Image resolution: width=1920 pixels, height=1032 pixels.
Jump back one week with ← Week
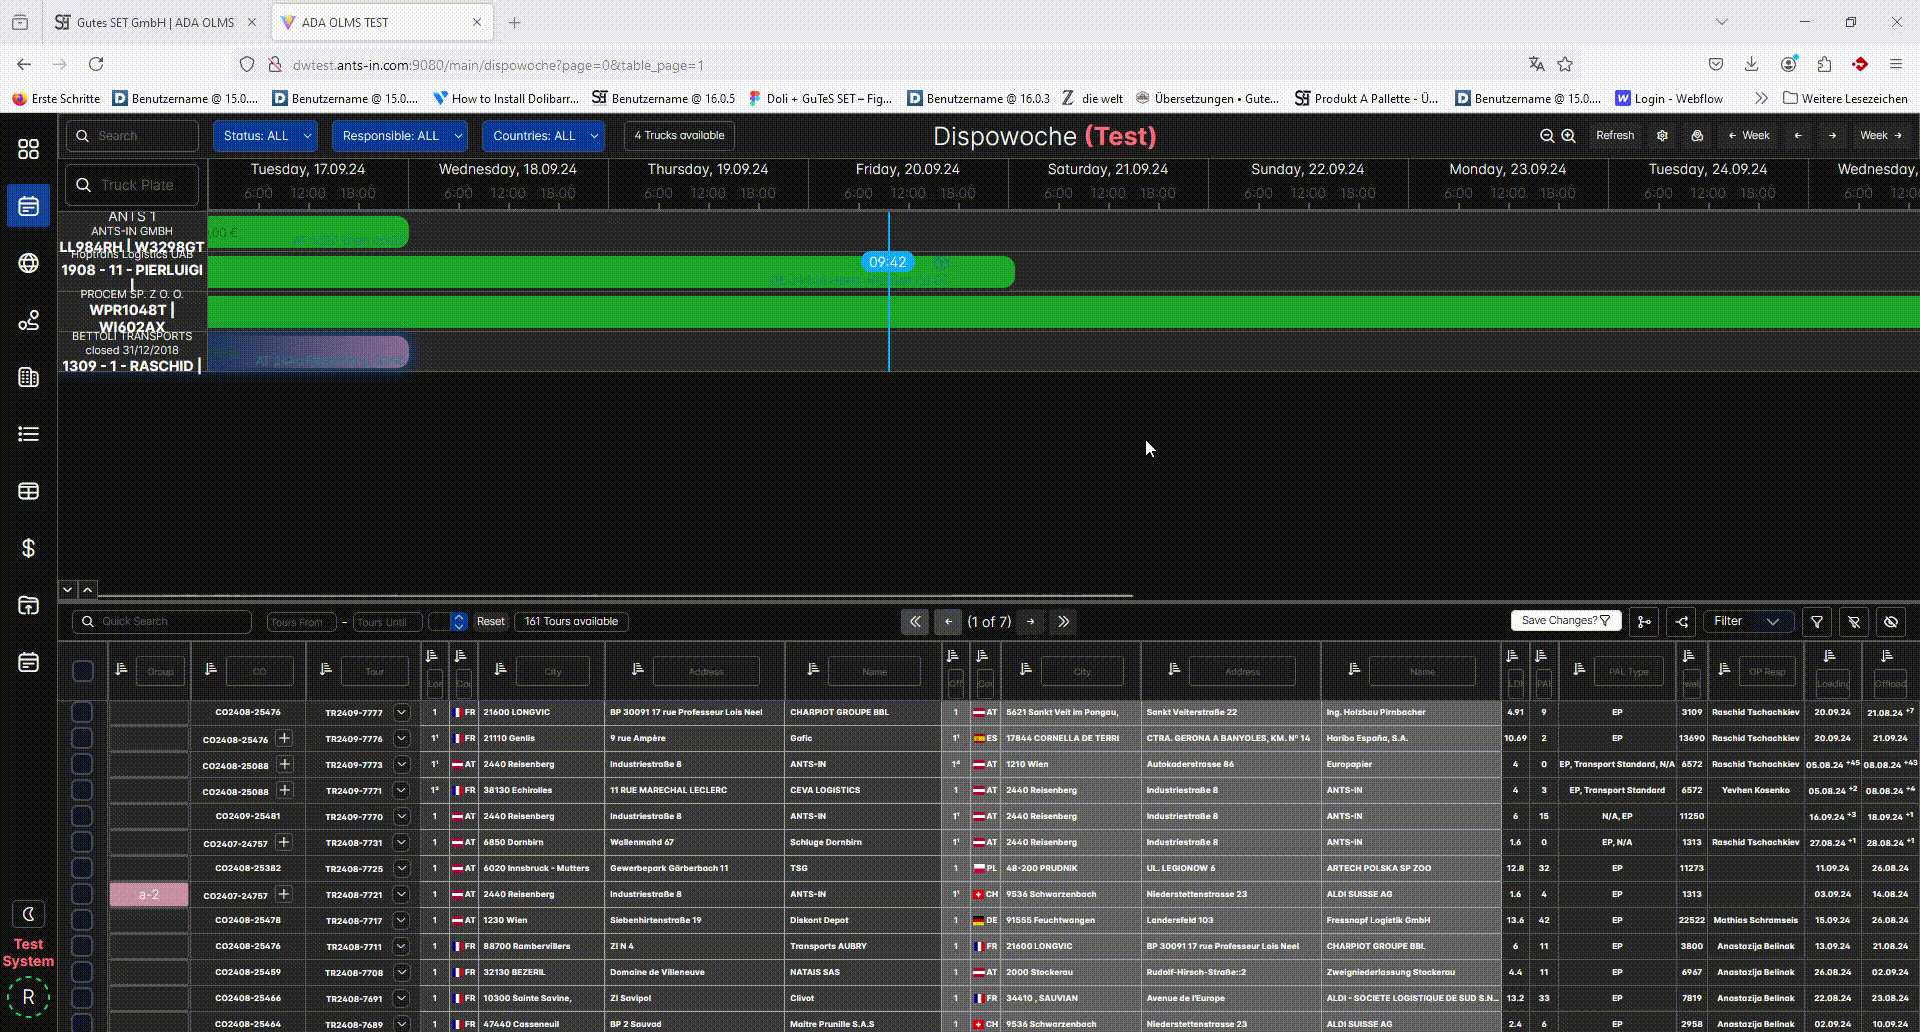1749,136
